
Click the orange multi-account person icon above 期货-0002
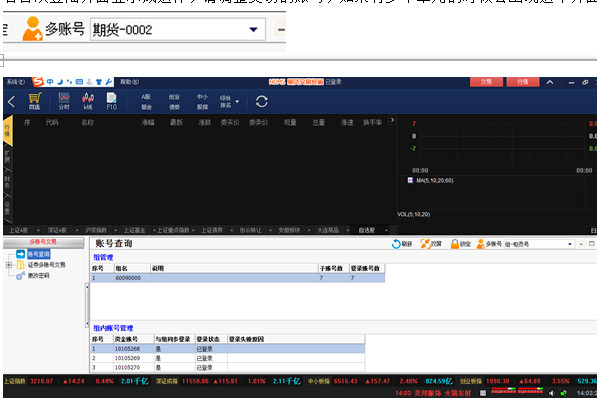[32, 29]
